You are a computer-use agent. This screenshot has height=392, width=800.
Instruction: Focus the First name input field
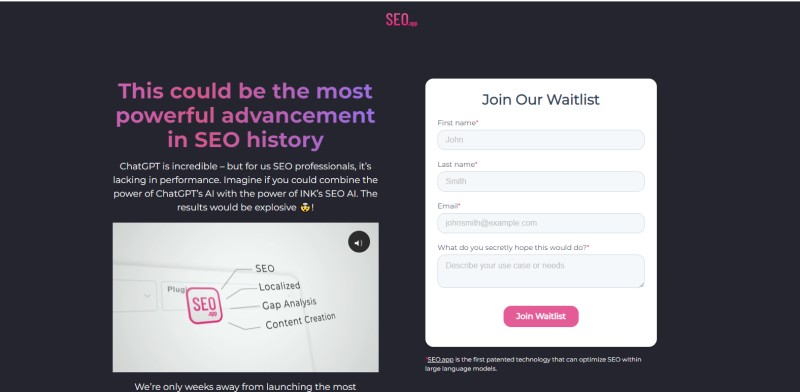pyautogui.click(x=541, y=140)
